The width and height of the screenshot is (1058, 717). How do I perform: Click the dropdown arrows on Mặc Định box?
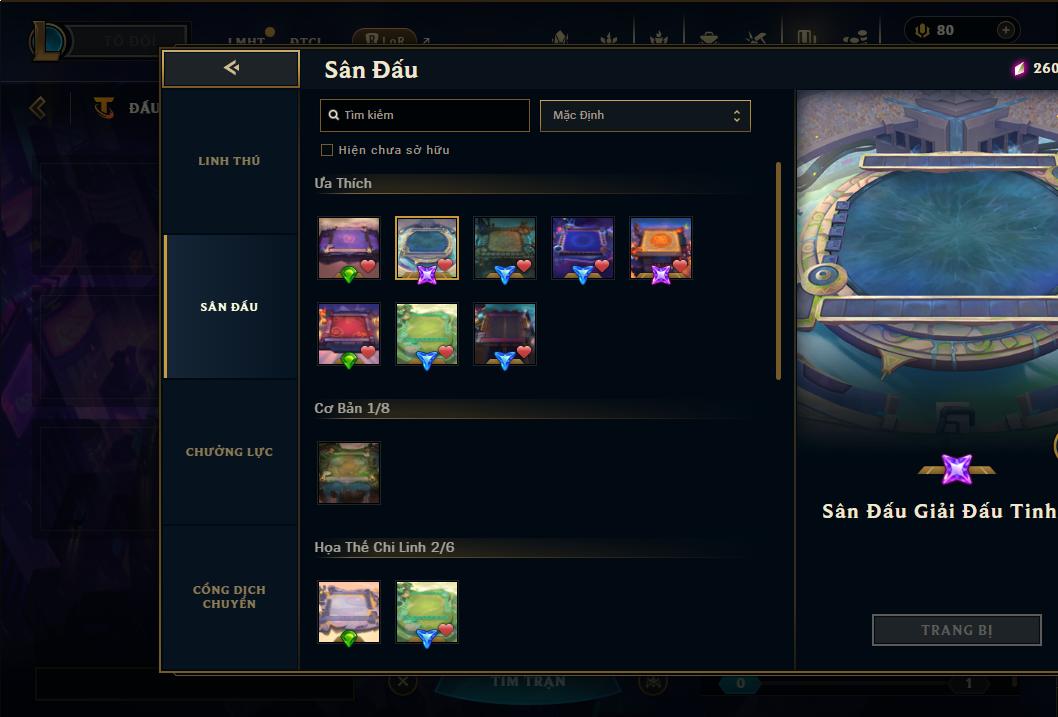click(x=737, y=116)
